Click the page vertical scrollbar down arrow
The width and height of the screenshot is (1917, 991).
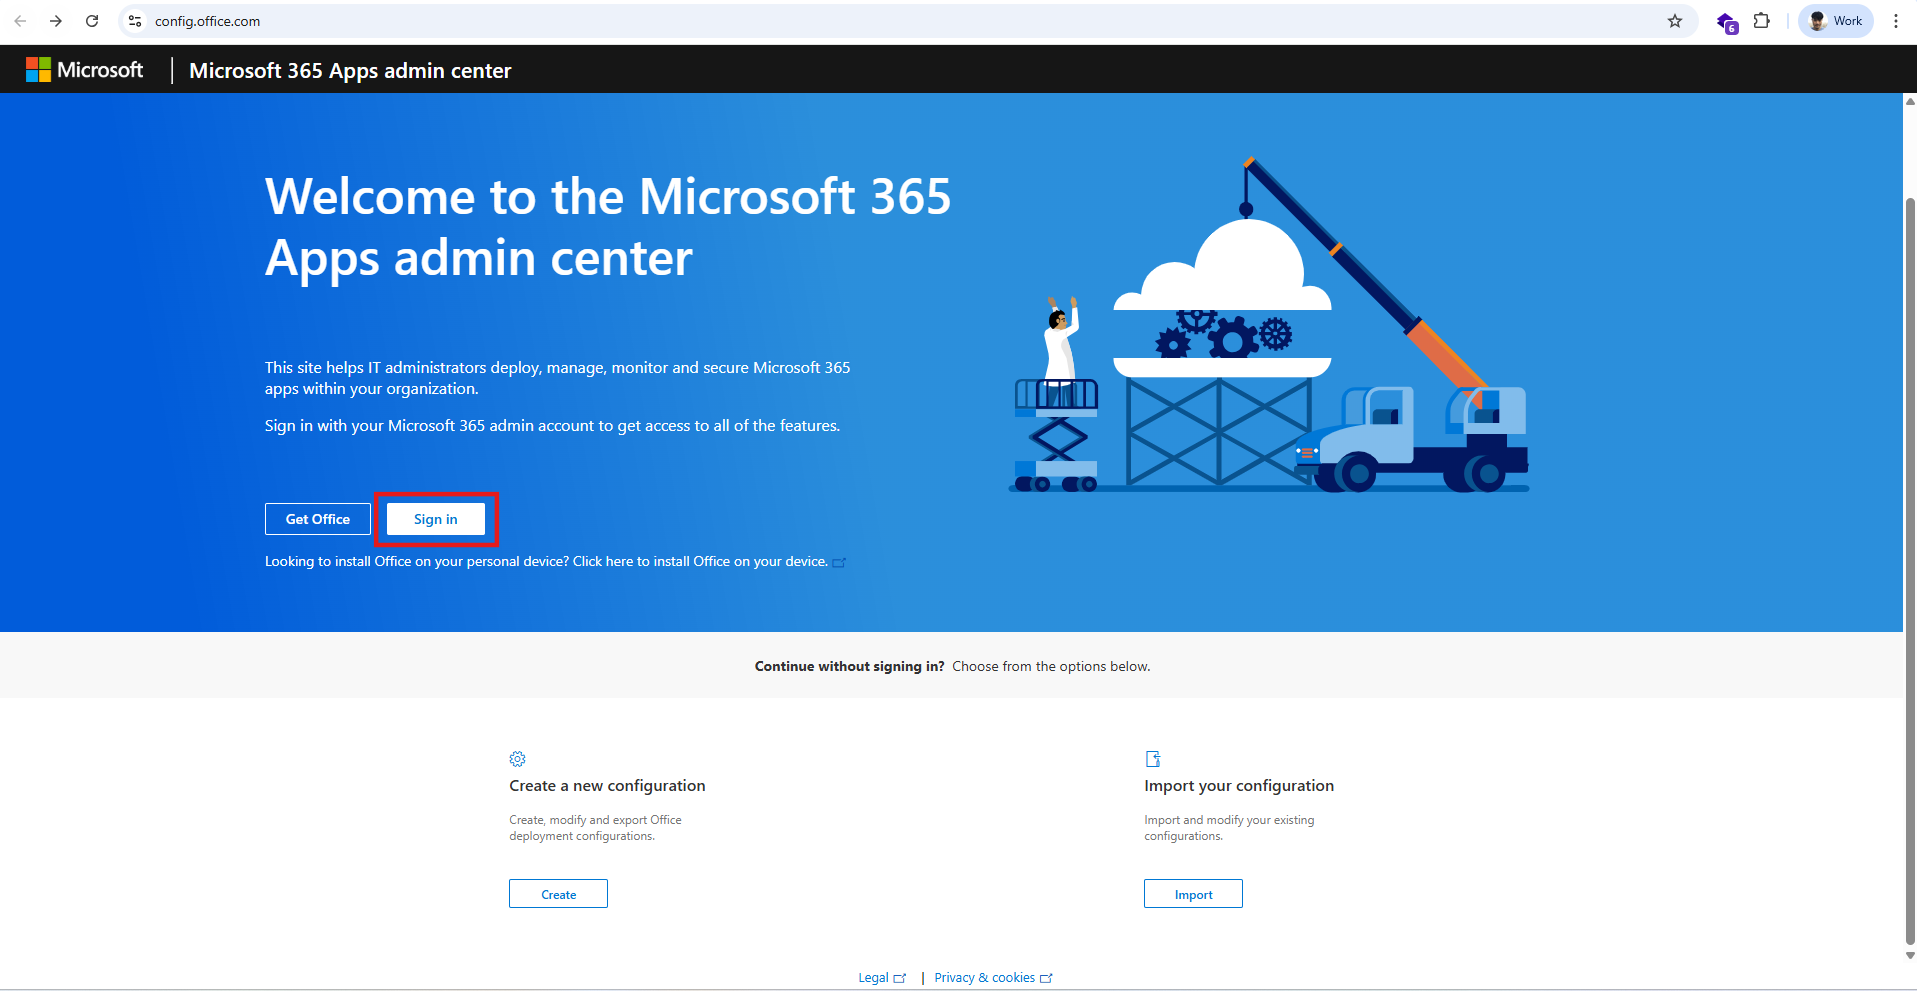coord(1910,956)
